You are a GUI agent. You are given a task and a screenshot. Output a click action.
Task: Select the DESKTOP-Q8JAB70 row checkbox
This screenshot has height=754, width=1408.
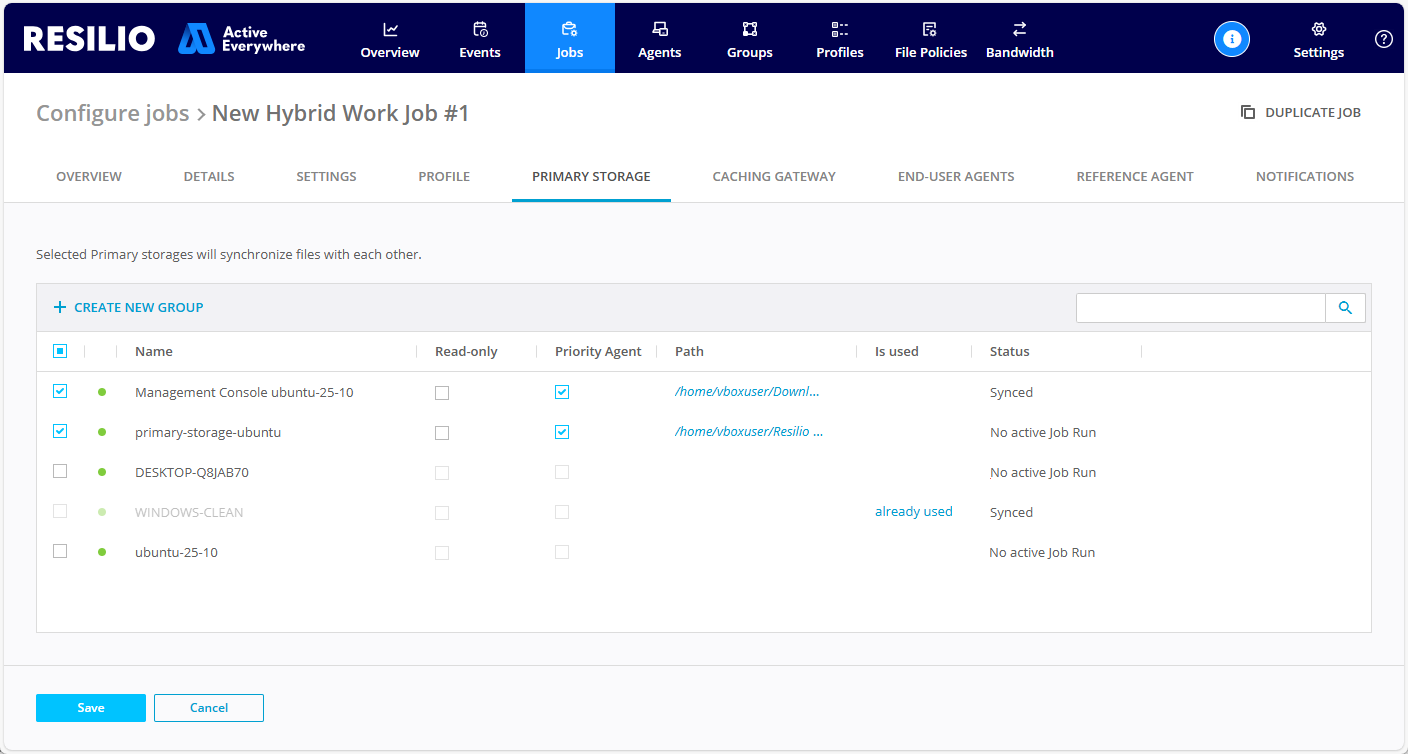[60, 471]
